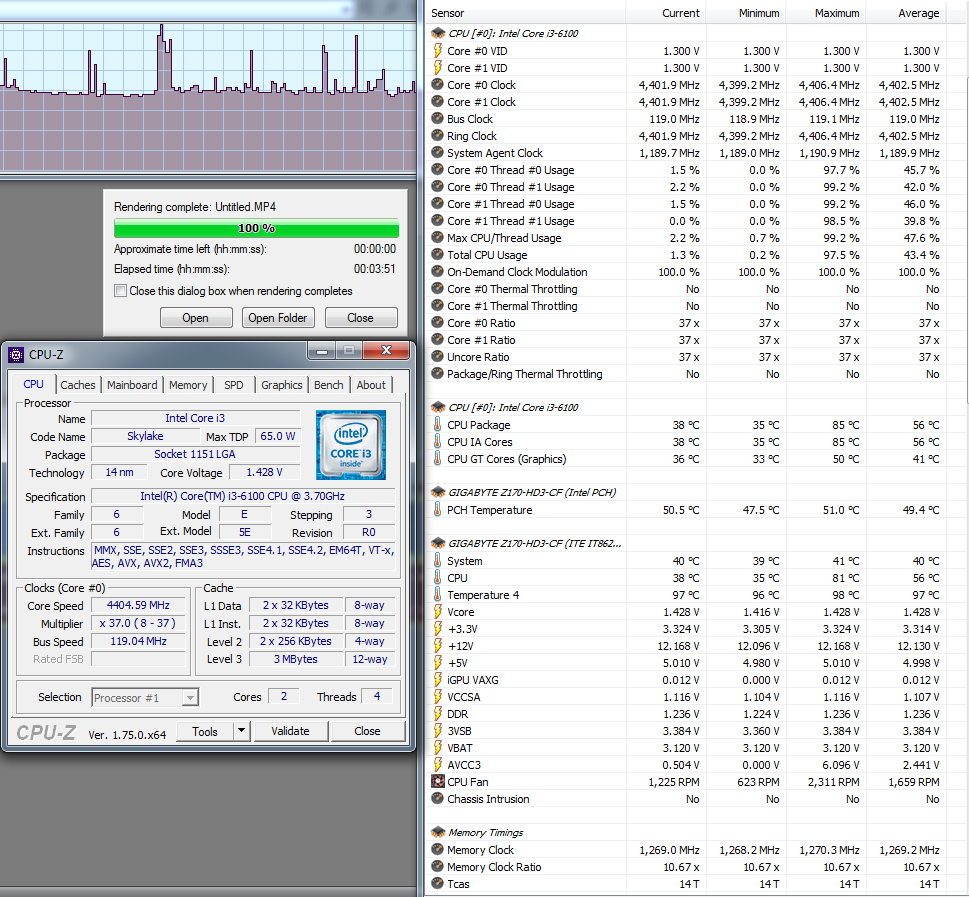
Task: Open the About tab in CPU-Z
Action: [371, 385]
